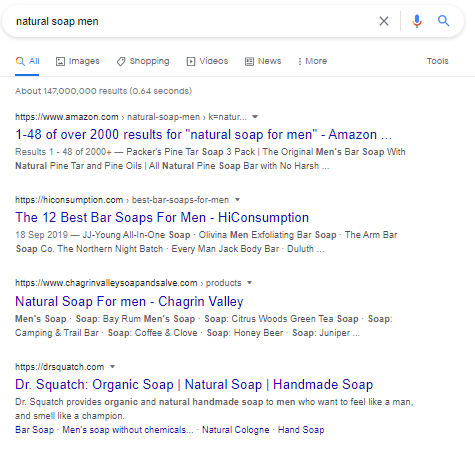This screenshot has width=475, height=458.
Task: Expand the dropdown arrow beside the amazon.com URL
Action: point(255,117)
